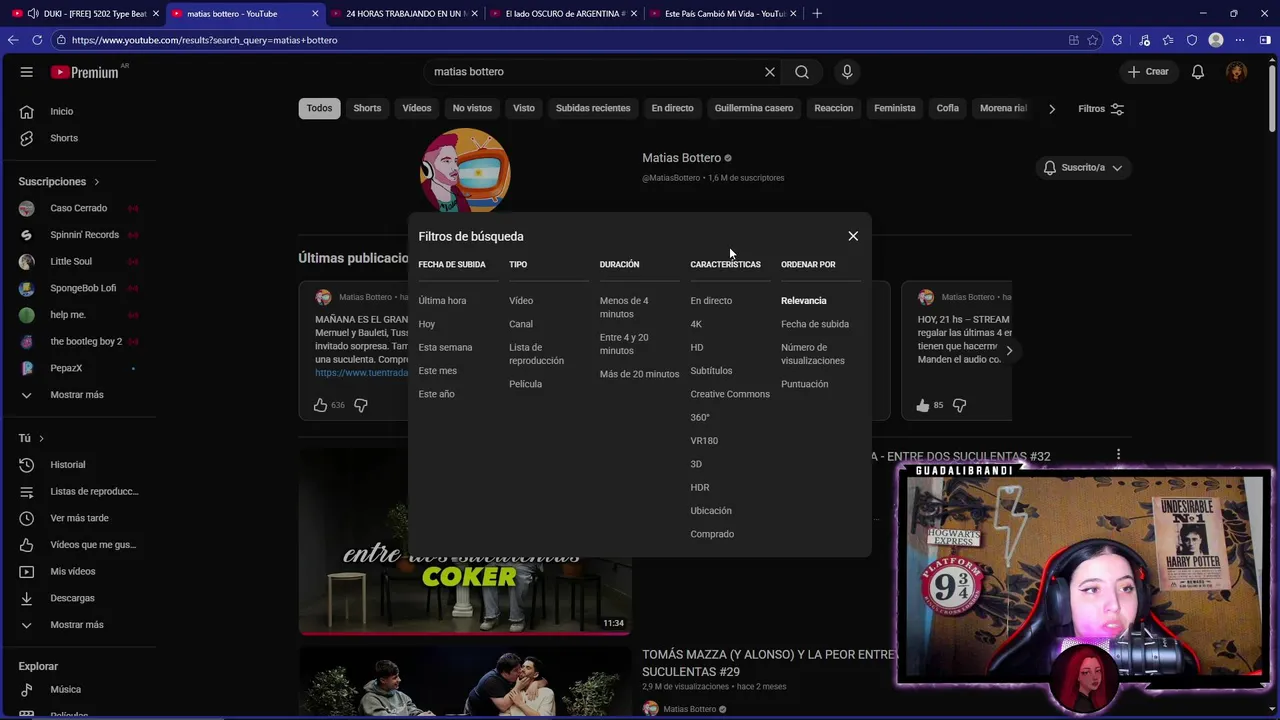Expand the Suscripciones section

point(59,182)
